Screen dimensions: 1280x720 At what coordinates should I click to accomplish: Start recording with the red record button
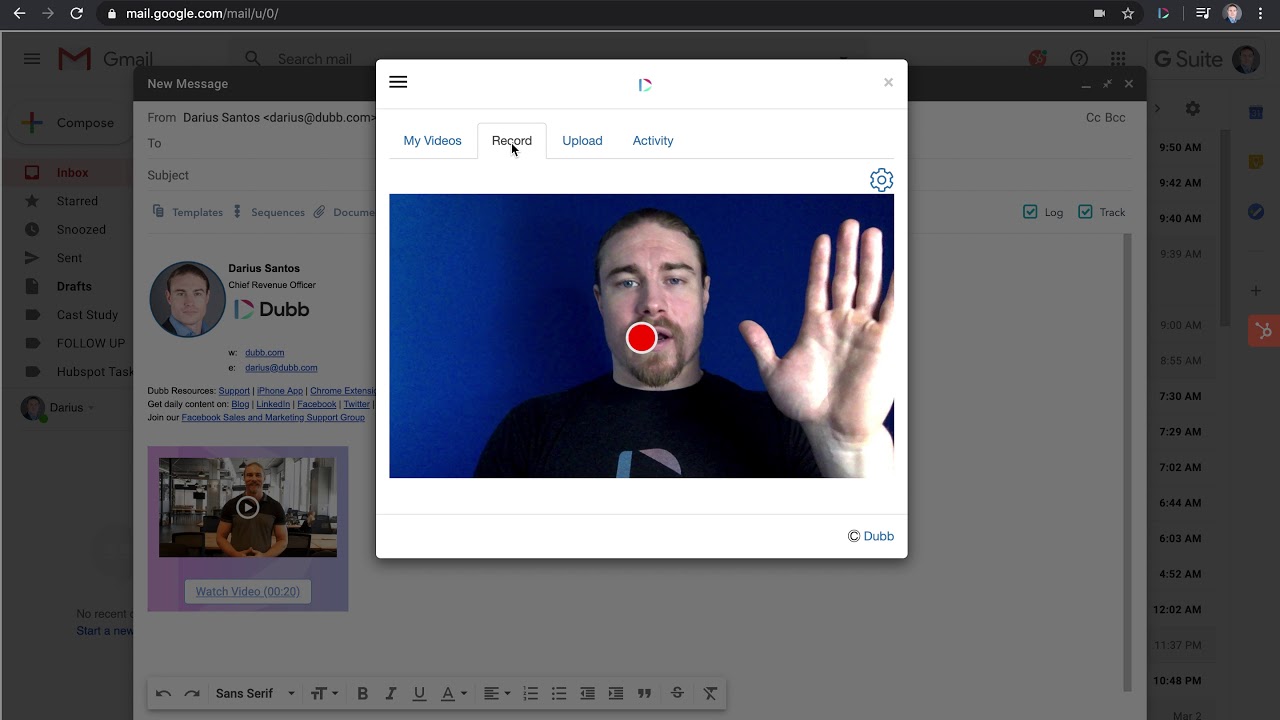coord(641,338)
